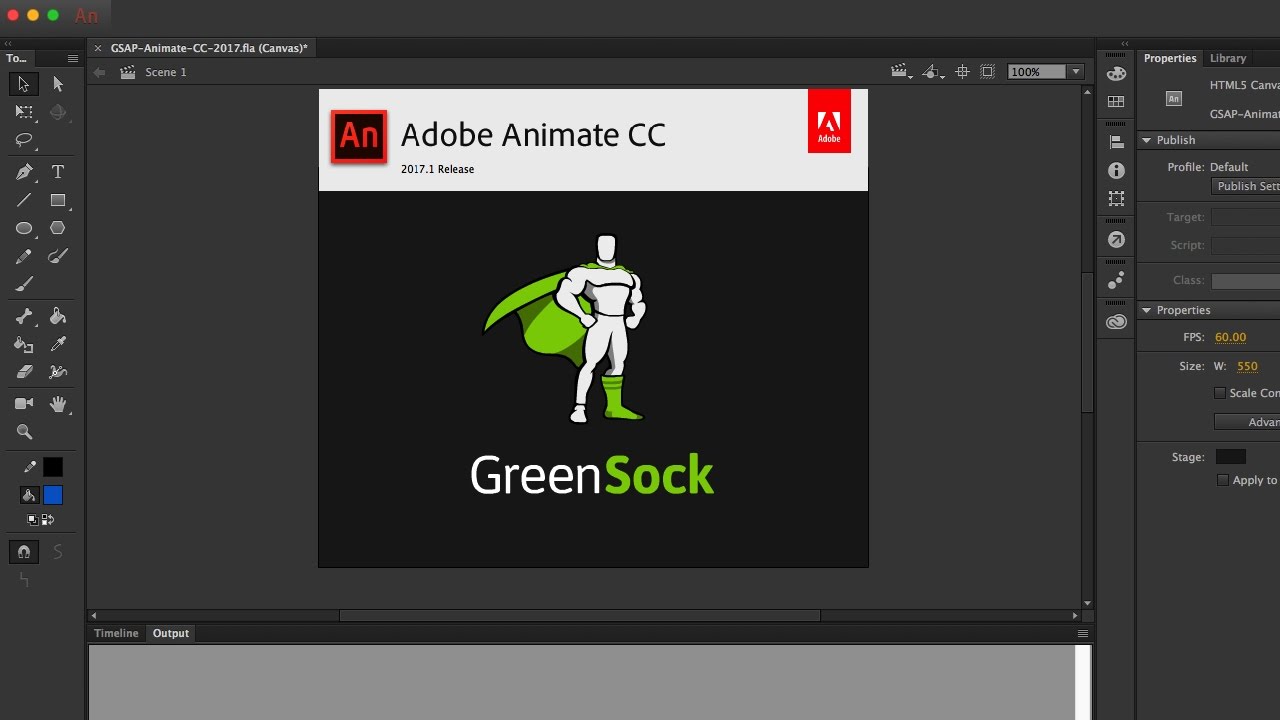The width and height of the screenshot is (1280, 720).
Task: Select the Free Transform tool
Action: [x=24, y=113]
